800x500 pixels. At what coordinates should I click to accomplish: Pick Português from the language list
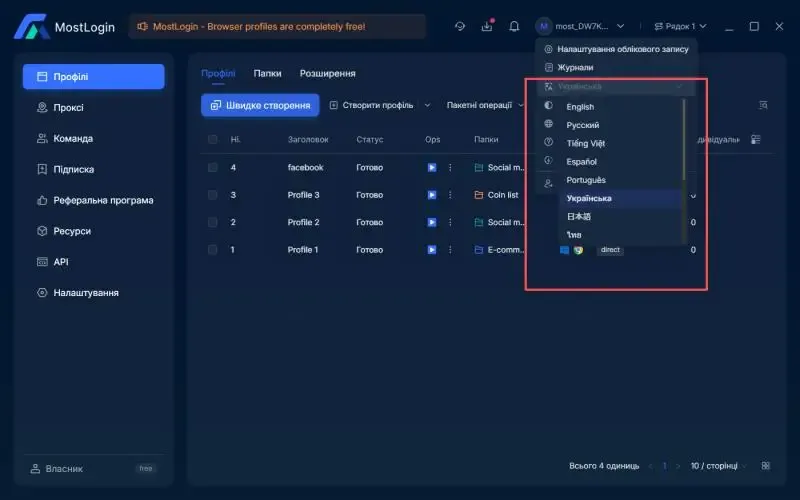pyautogui.click(x=586, y=180)
